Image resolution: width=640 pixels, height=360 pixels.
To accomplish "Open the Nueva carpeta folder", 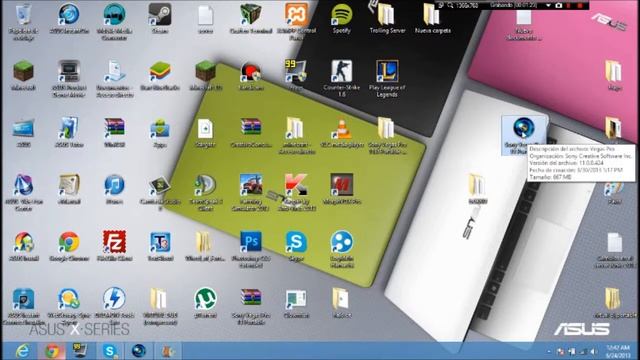I will (433, 16).
